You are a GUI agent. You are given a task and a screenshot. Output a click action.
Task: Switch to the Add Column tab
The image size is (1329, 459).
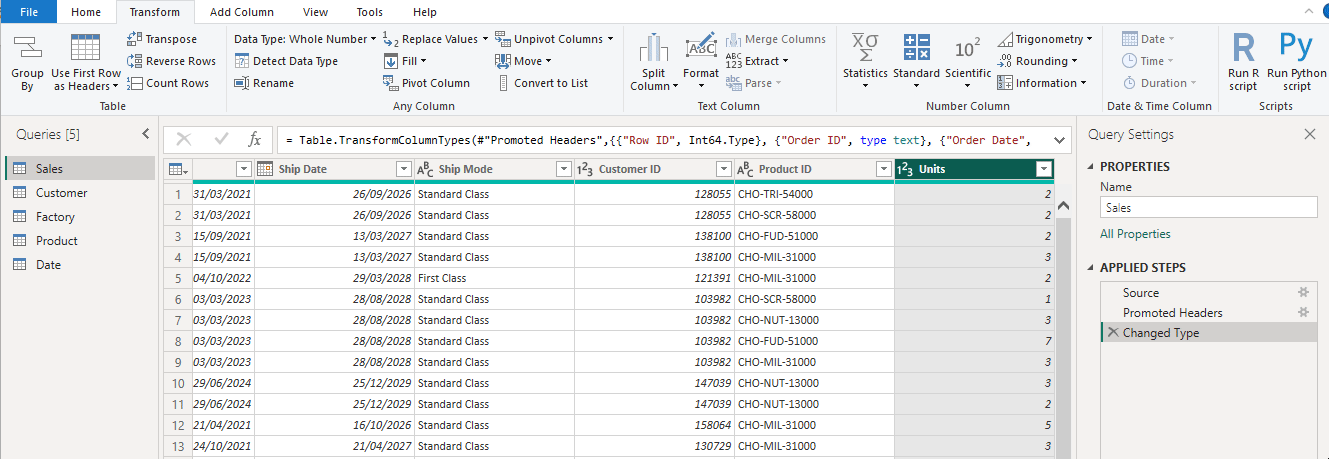pos(242,12)
